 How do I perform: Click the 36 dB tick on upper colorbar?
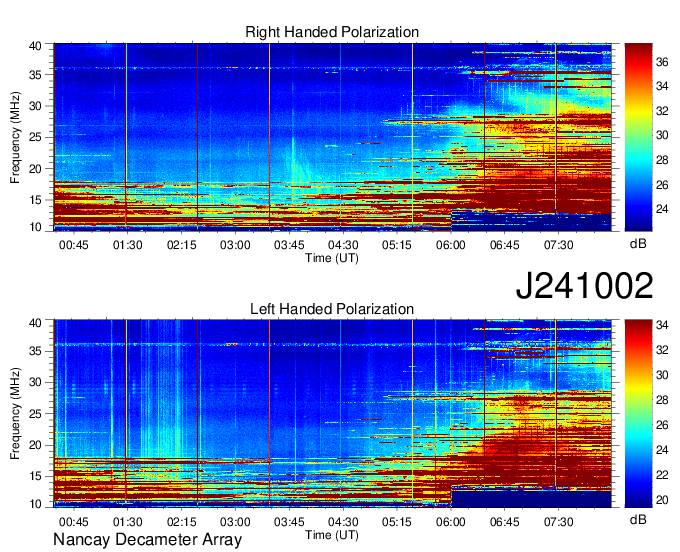(x=662, y=62)
